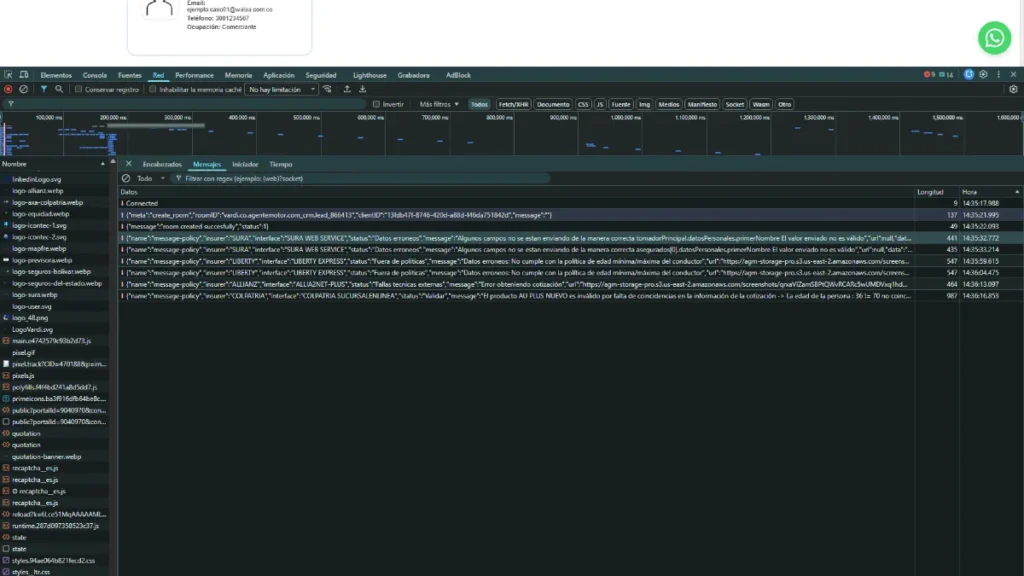Image resolution: width=1024 pixels, height=576 pixels.
Task: Select logo-allianz.webp in request list
Action: tap(38, 191)
